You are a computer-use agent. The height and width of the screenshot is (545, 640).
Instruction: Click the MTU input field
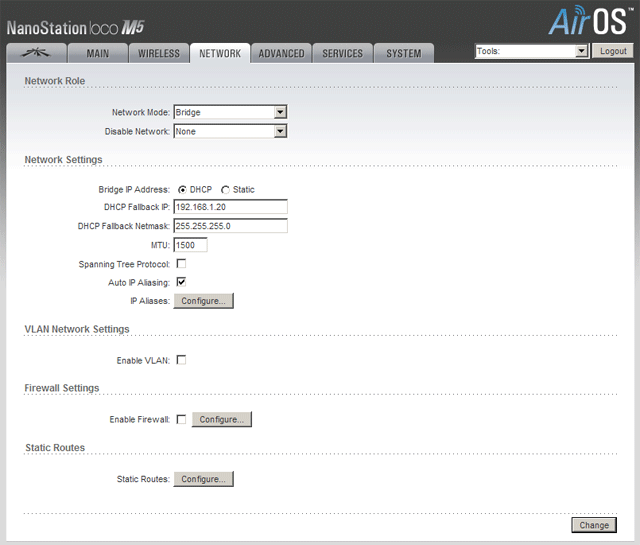pyautogui.click(x=191, y=245)
